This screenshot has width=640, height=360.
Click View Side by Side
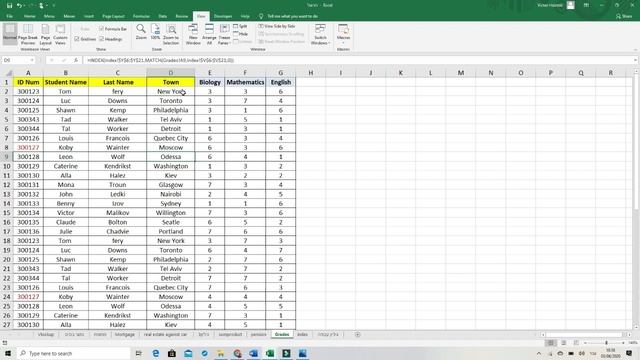(x=277, y=26)
